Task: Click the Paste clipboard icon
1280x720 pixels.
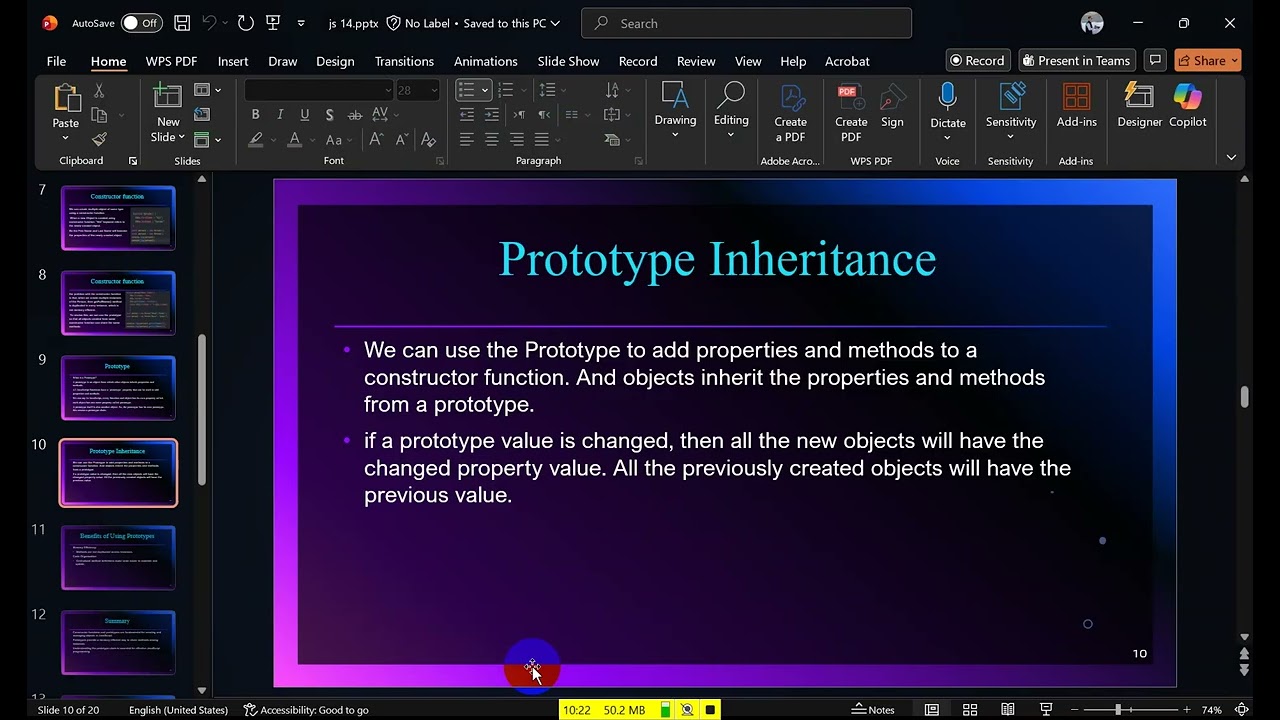Action: coord(66,98)
